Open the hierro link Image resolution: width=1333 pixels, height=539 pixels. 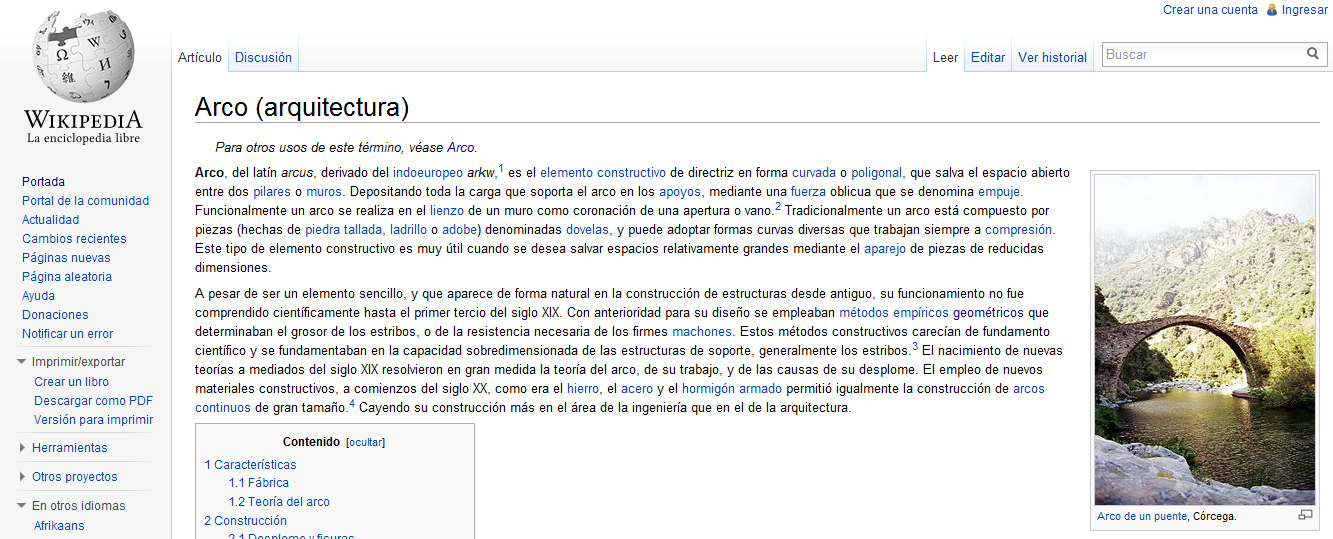583,389
